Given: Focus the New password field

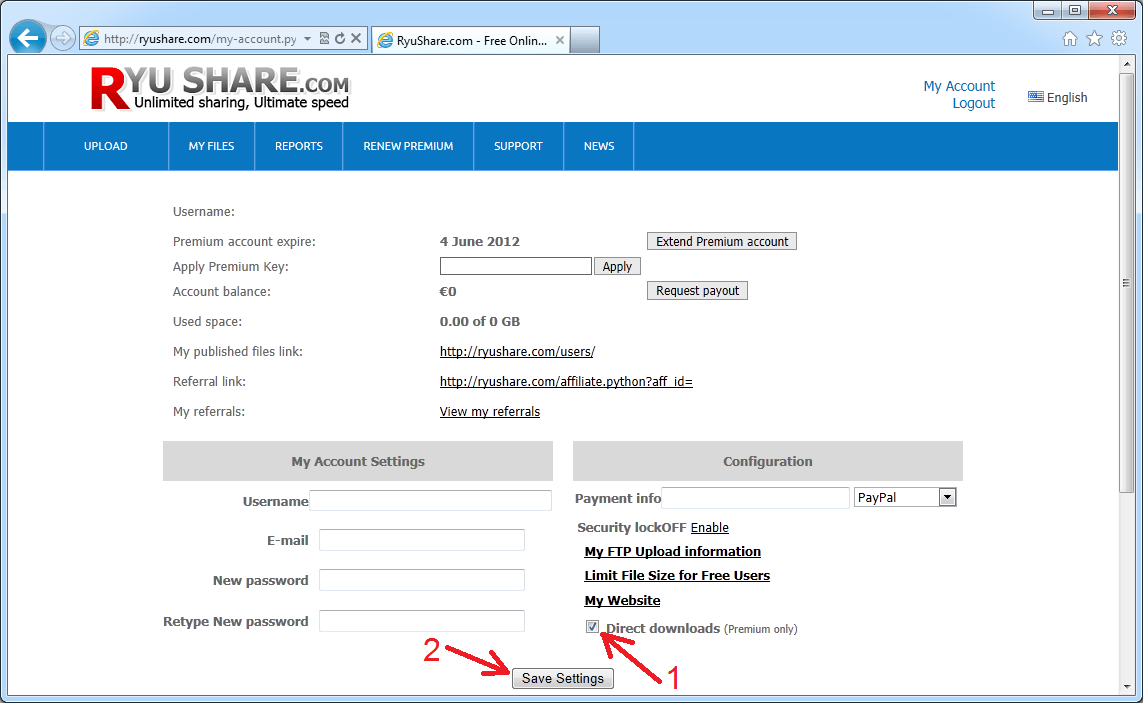Looking at the screenshot, I should click(421, 580).
